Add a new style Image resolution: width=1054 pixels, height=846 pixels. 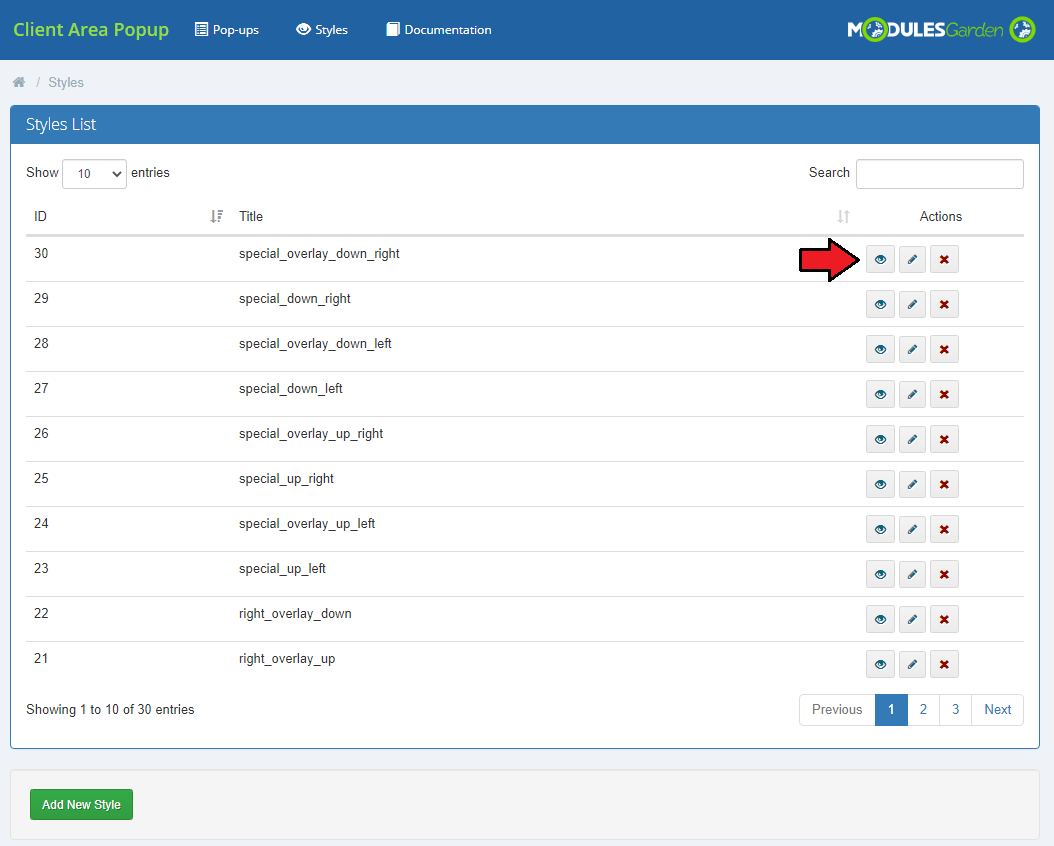81,804
